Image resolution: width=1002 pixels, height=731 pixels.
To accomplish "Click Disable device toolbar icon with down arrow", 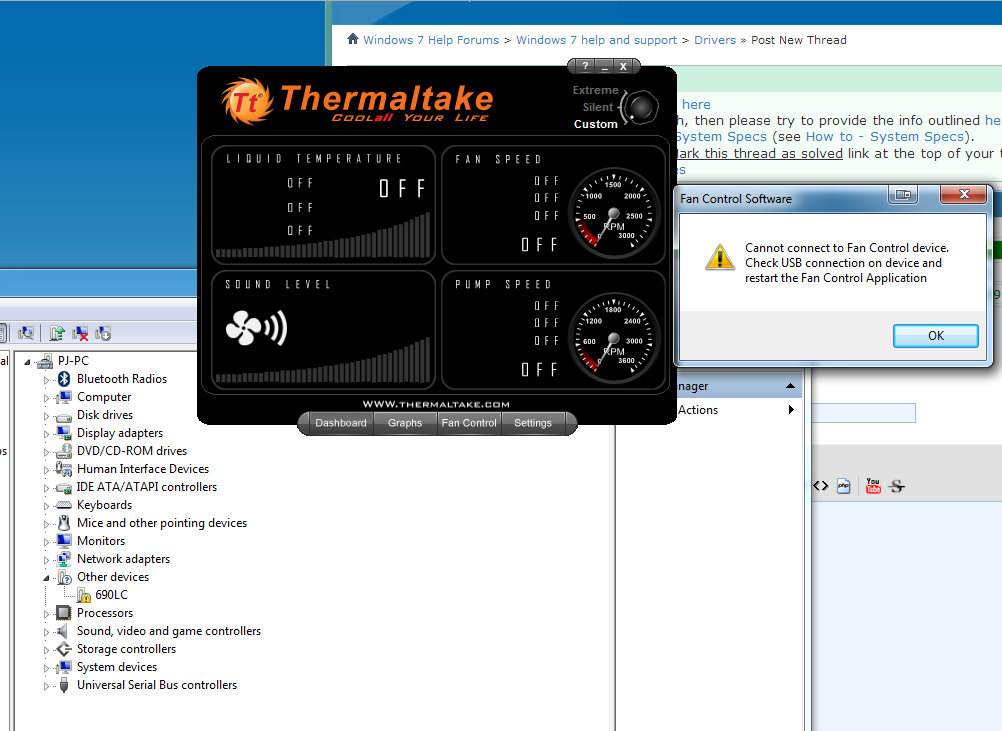I will [103, 333].
